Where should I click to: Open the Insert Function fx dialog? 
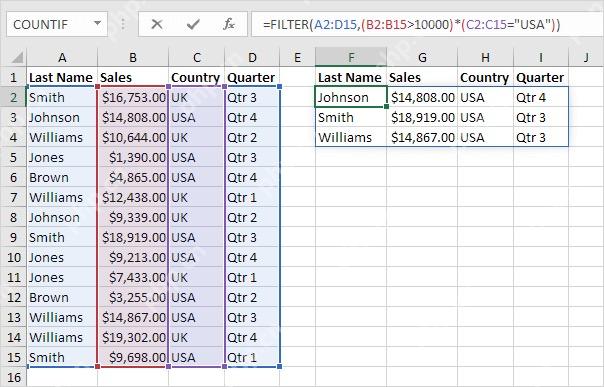pyautogui.click(x=229, y=24)
